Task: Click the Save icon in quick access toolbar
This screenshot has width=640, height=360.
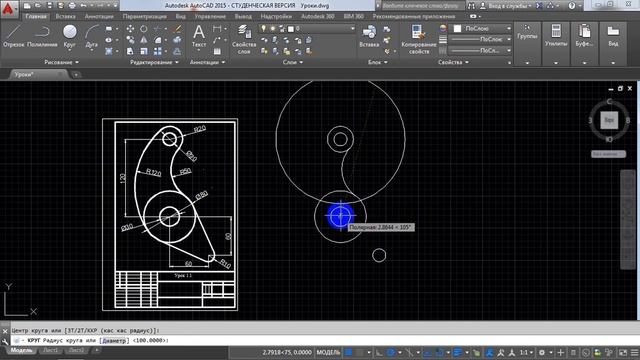Action: pyautogui.click(x=49, y=6)
